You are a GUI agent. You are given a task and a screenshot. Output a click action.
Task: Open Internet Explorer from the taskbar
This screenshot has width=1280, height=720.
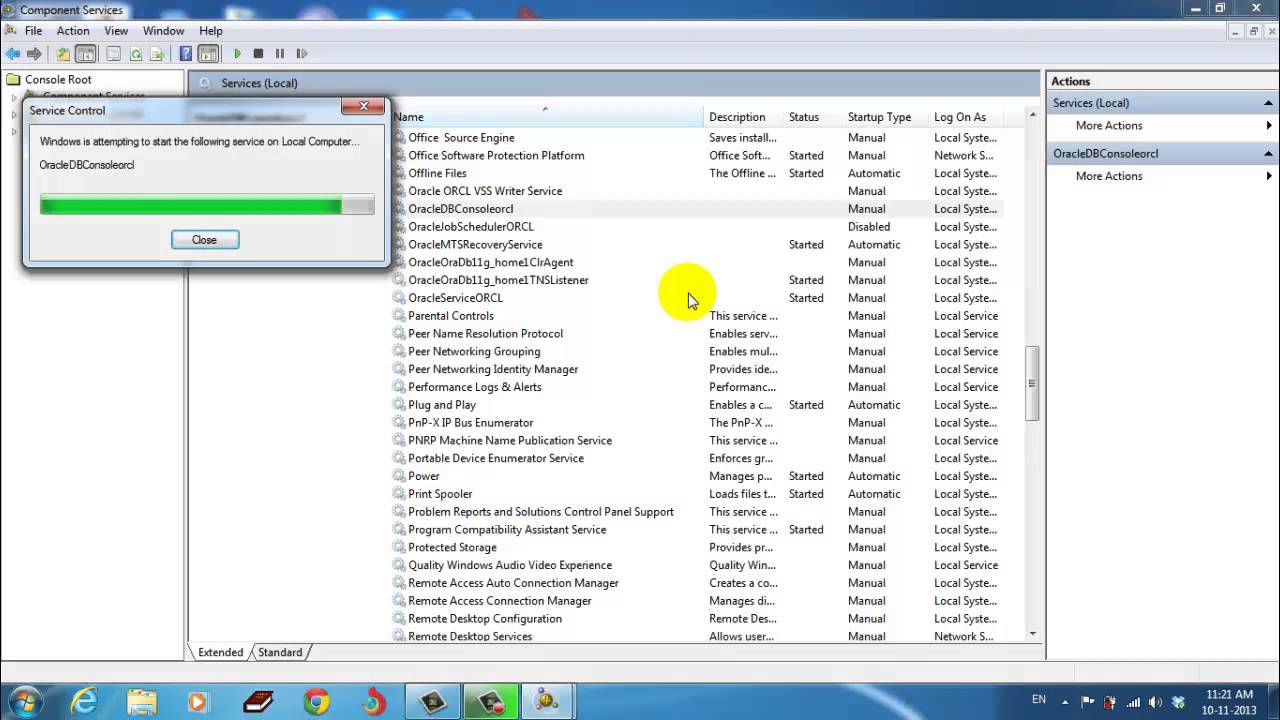pyautogui.click(x=84, y=701)
